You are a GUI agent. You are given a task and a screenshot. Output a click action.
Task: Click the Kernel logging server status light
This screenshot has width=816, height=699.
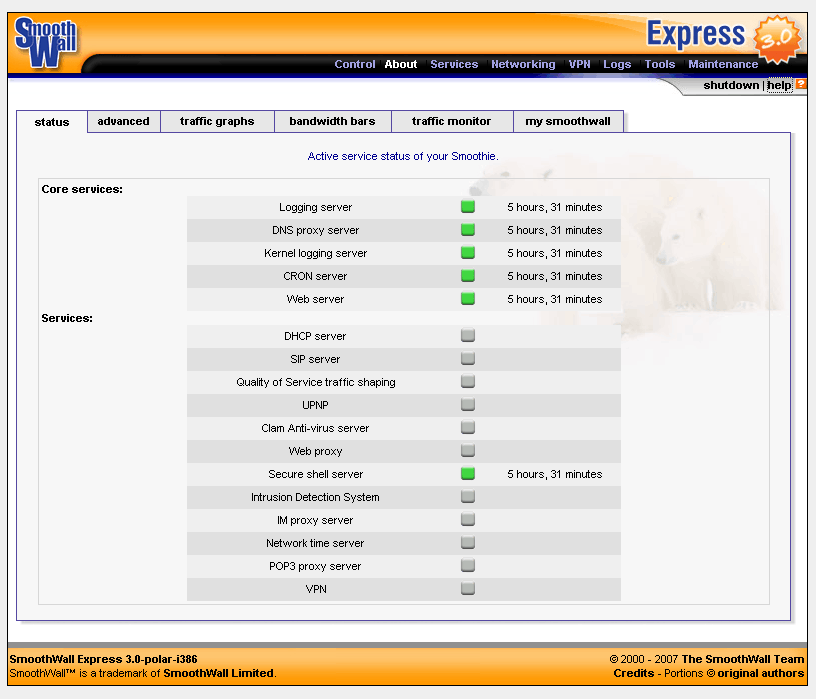pyautogui.click(x=468, y=252)
